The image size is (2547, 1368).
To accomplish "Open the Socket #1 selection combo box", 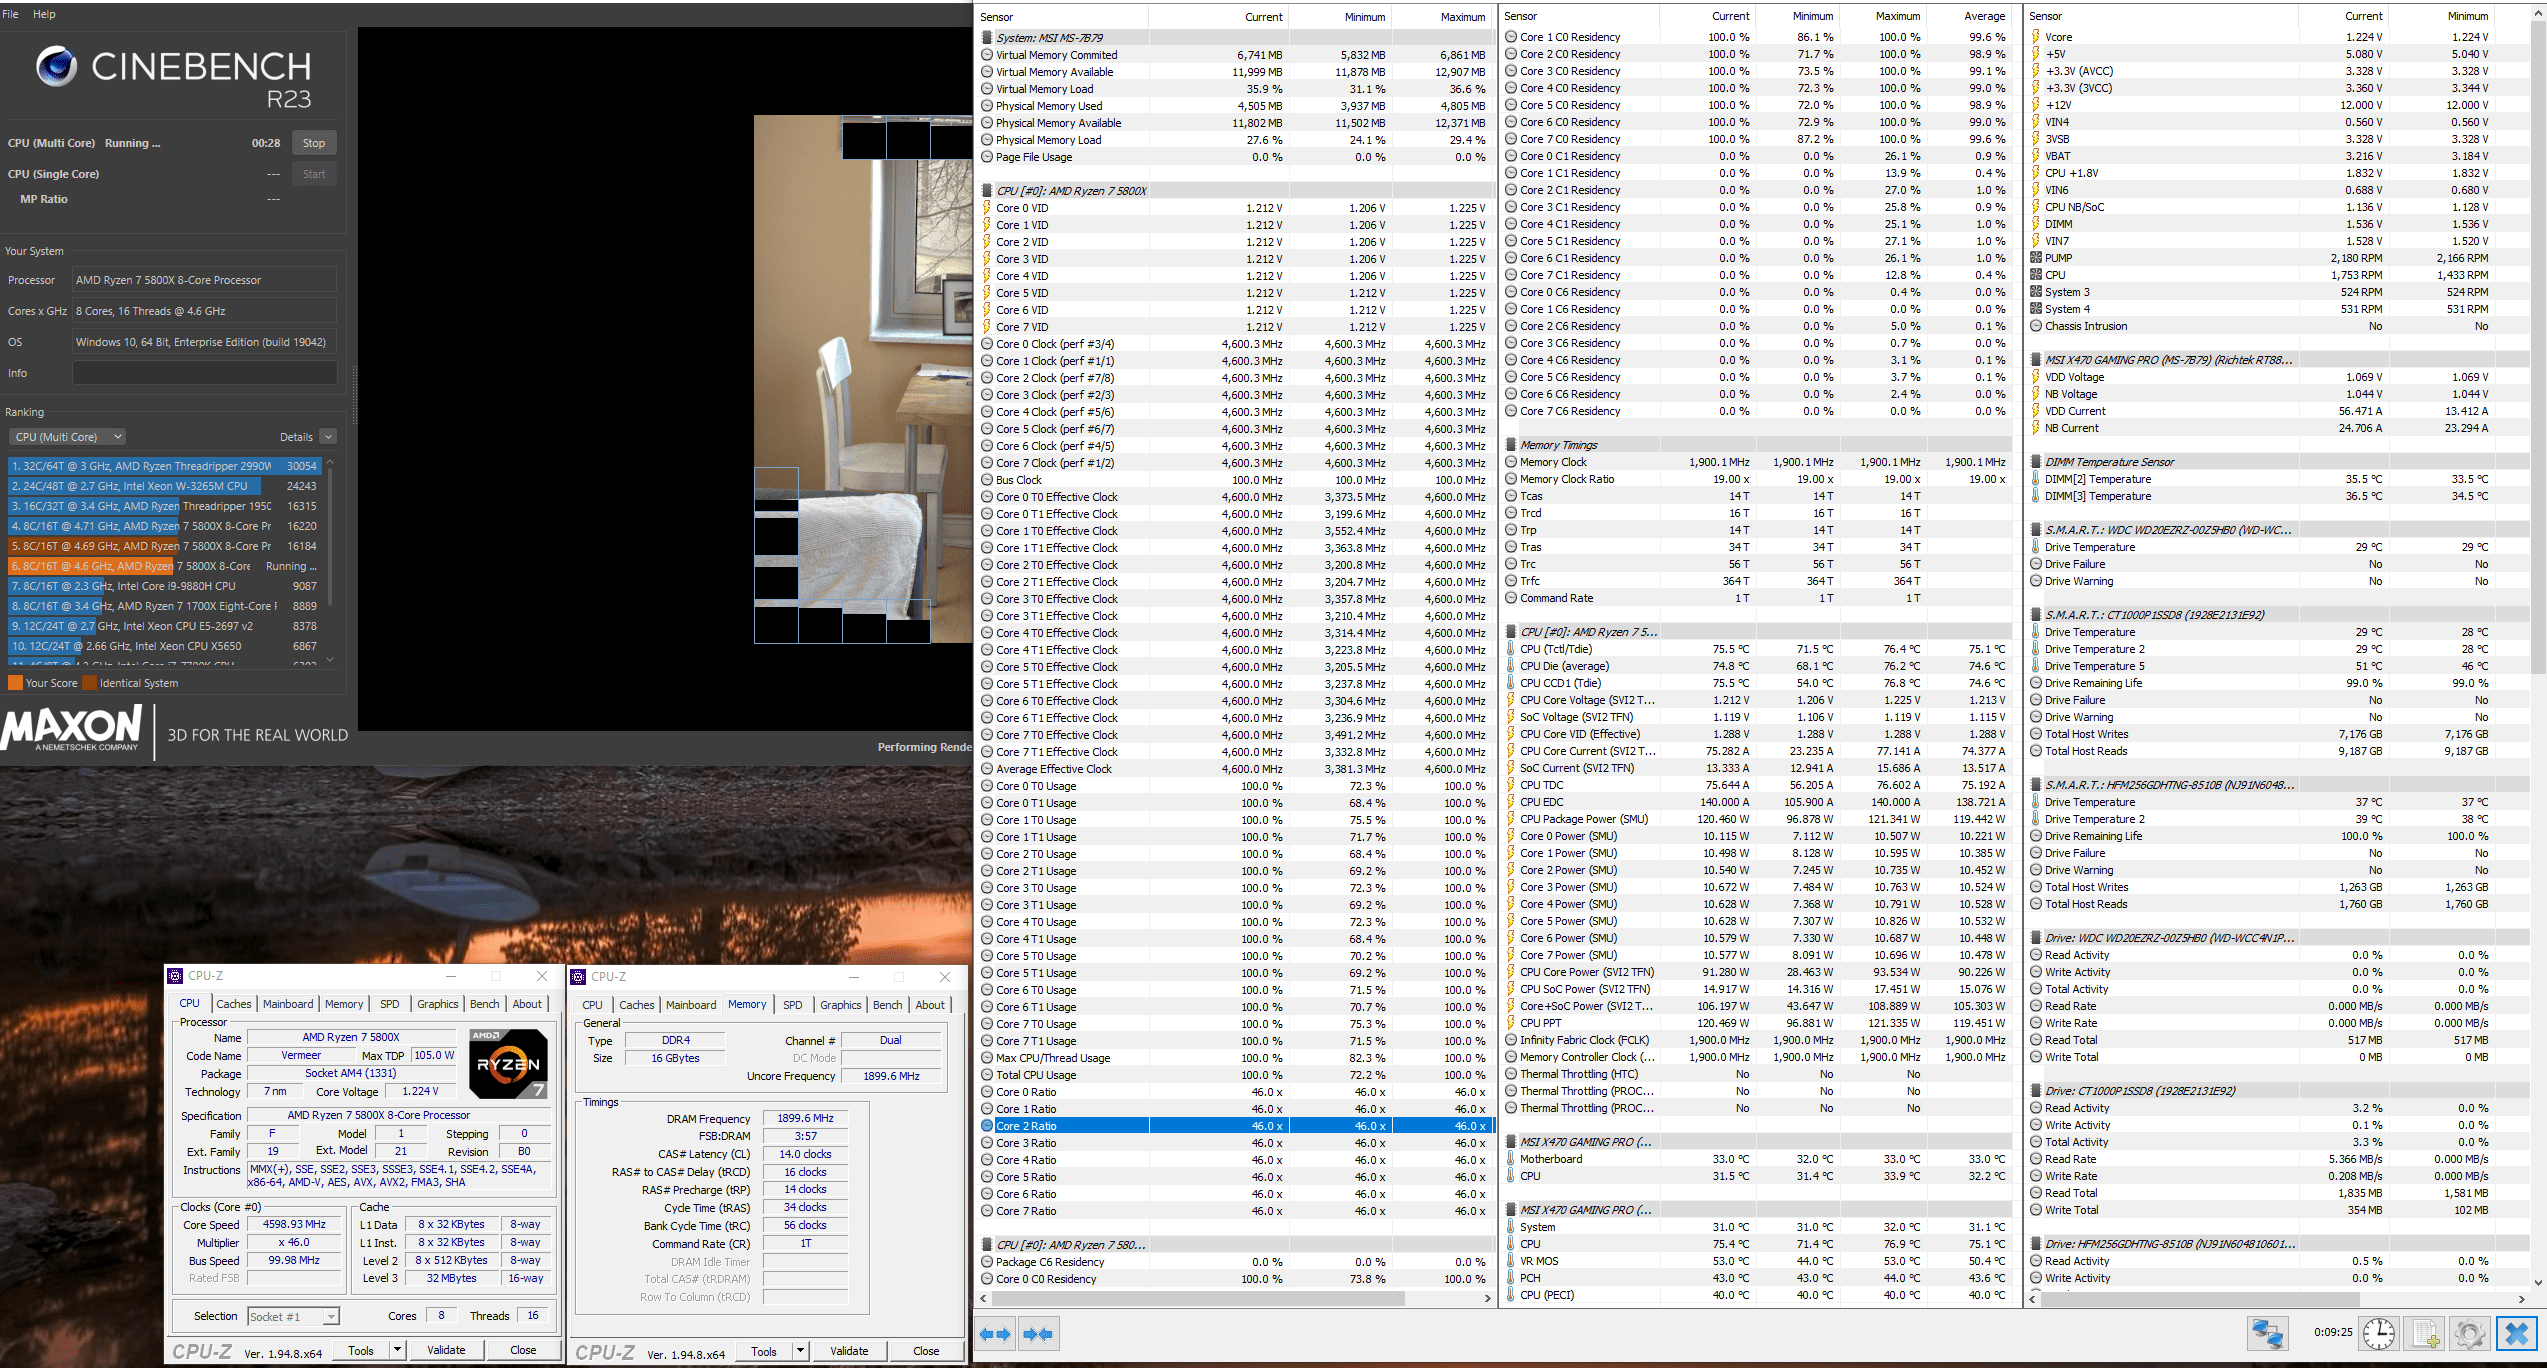I will (x=293, y=1317).
